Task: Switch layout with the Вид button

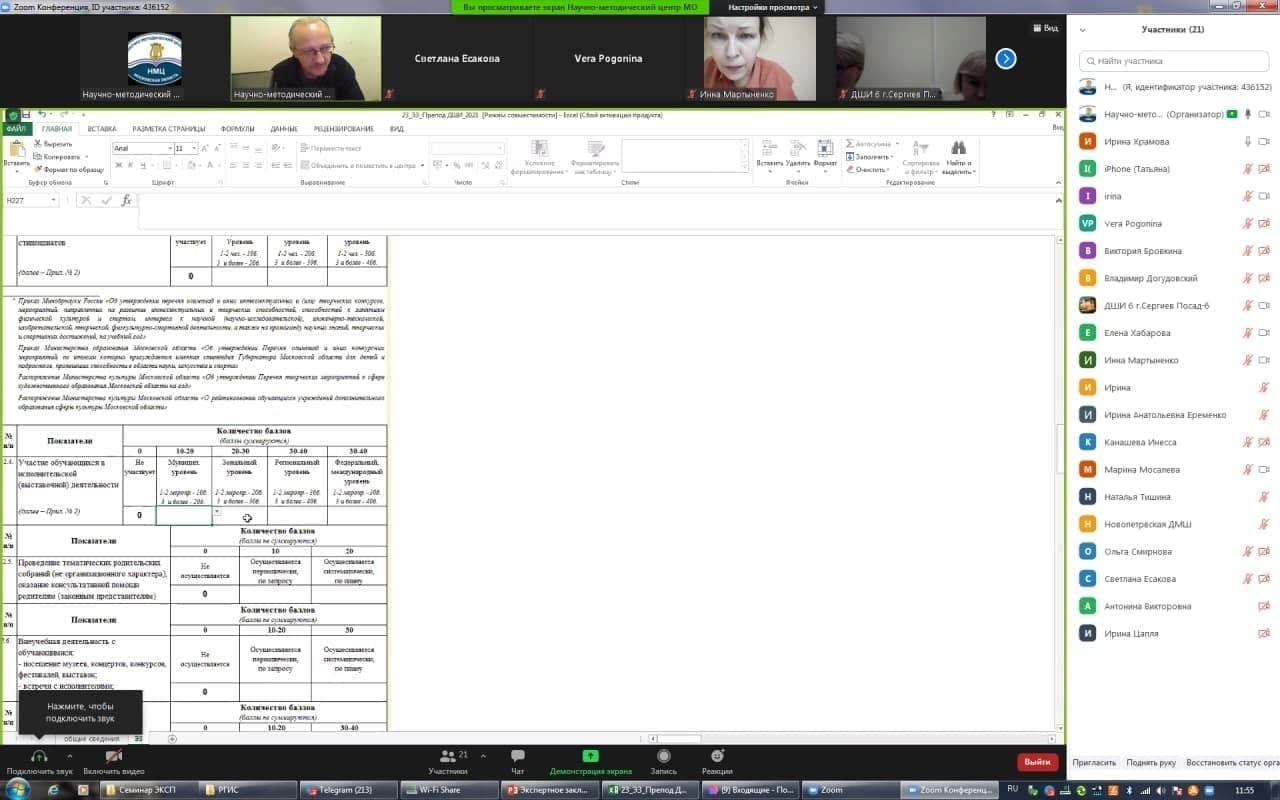Action: click(x=1046, y=28)
